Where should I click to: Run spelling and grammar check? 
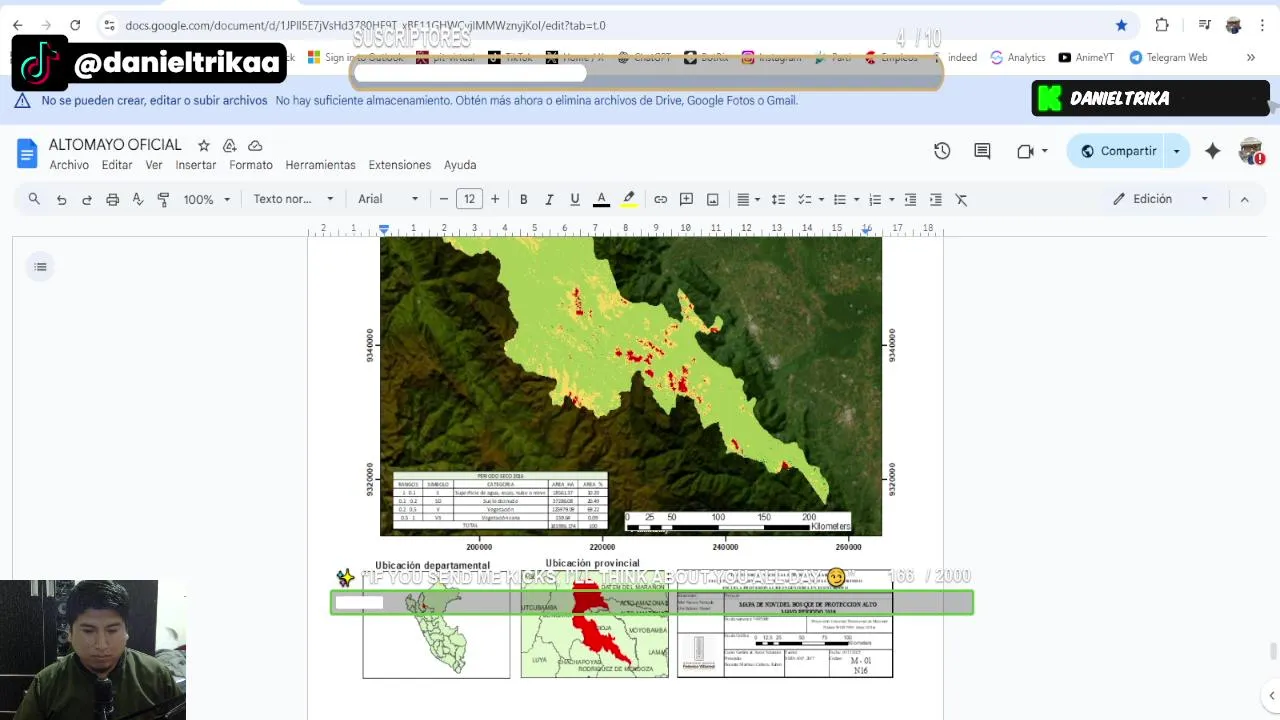click(138, 199)
